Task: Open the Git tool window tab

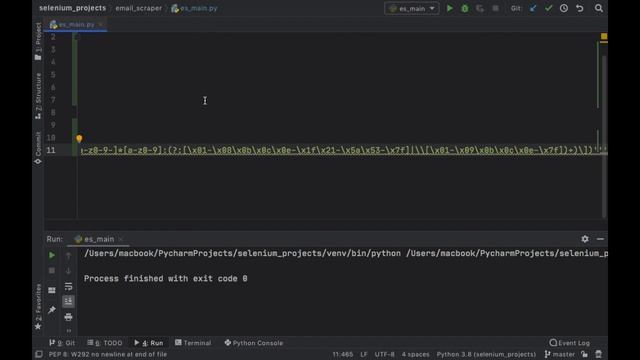Action: pyautogui.click(x=62, y=343)
